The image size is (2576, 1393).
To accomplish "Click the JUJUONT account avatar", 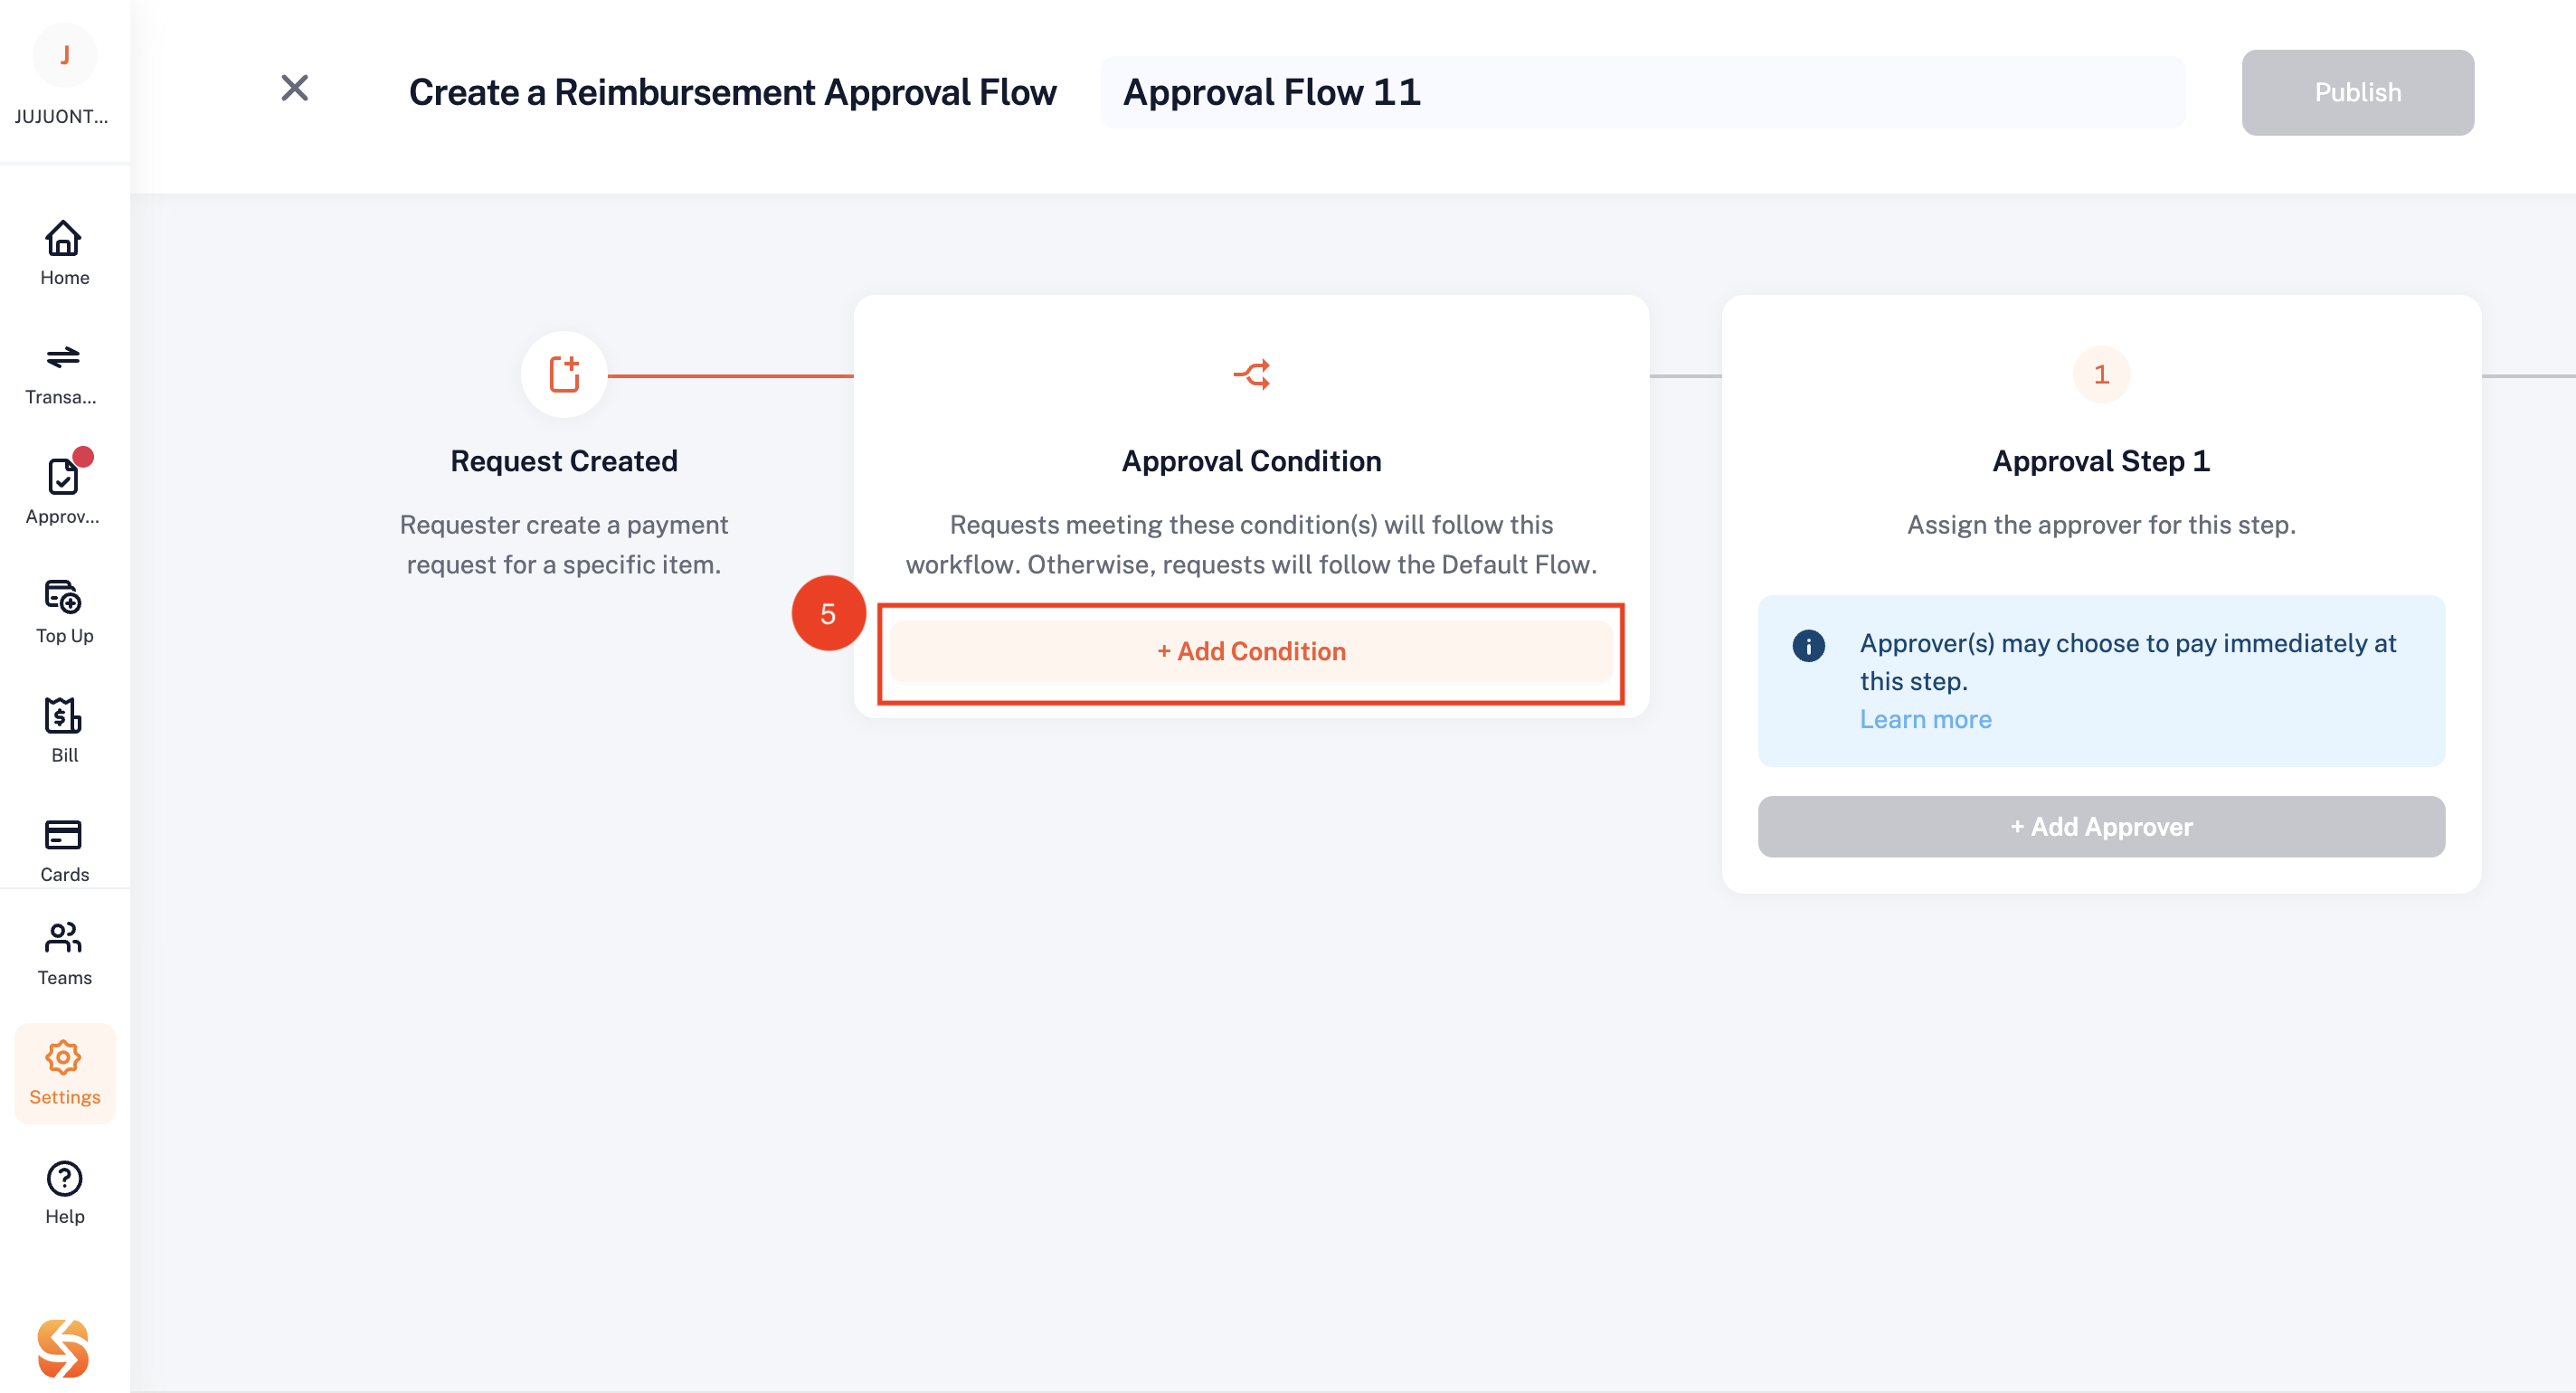I will [x=64, y=55].
